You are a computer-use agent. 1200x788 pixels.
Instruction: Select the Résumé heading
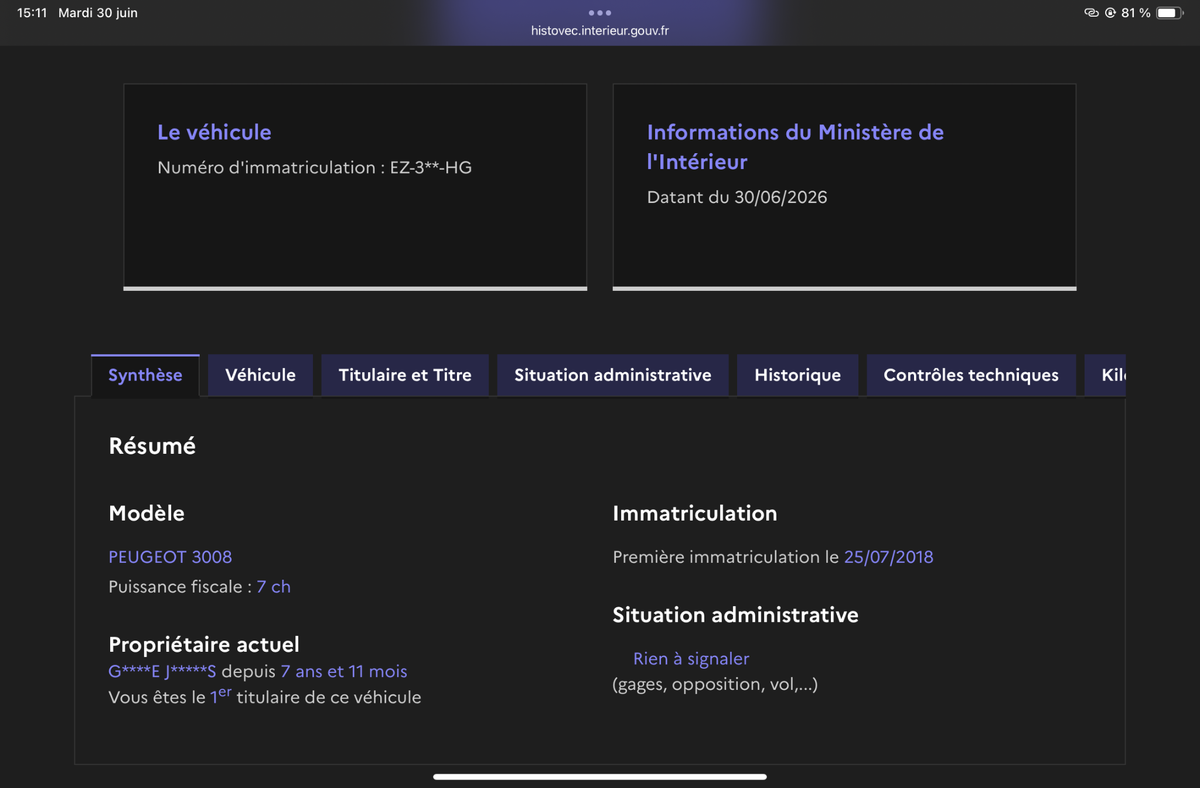[152, 446]
